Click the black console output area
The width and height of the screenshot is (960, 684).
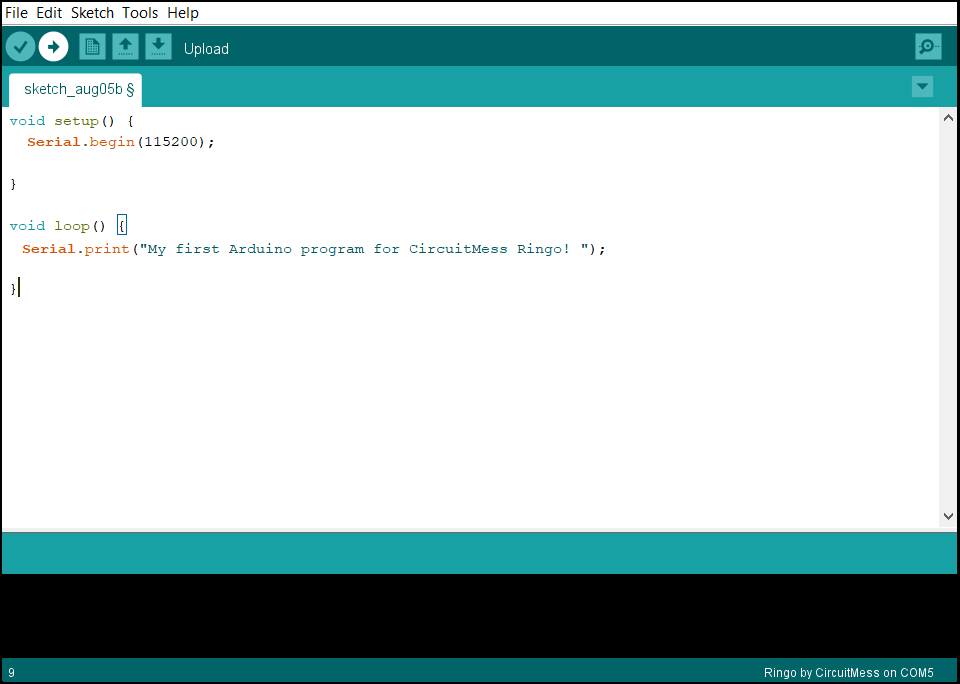coord(480,615)
